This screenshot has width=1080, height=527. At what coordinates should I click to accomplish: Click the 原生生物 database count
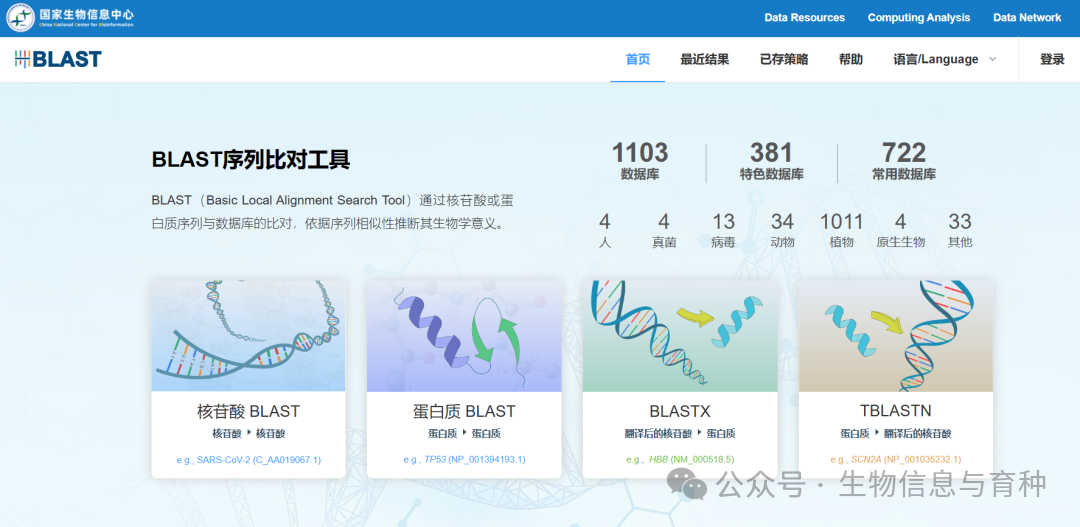(x=900, y=231)
